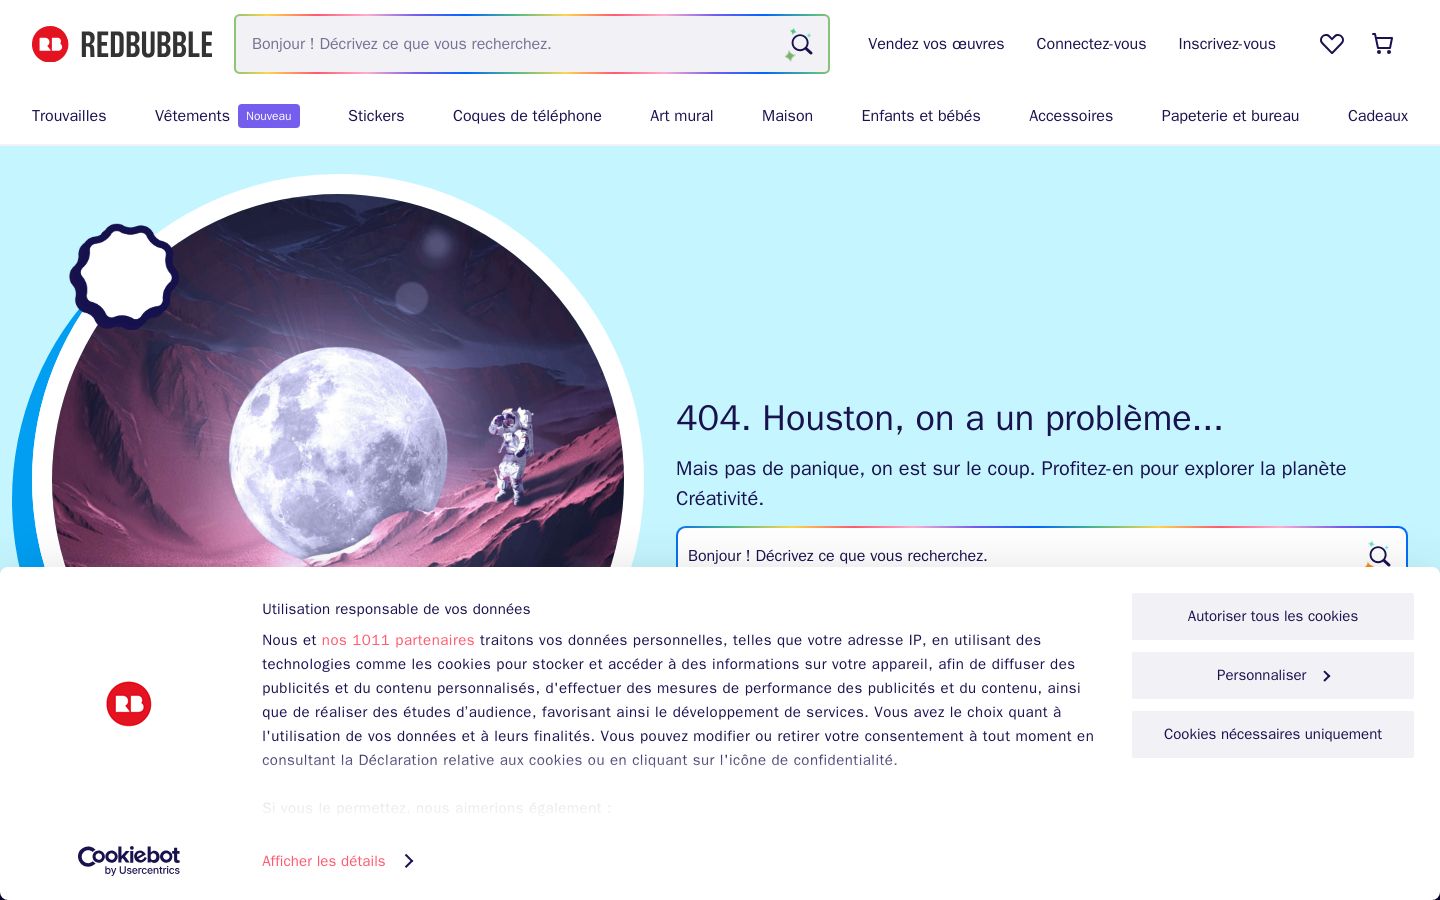Click the search magnifier icon in the header search bar
This screenshot has height=900, width=1440.
[800, 44]
